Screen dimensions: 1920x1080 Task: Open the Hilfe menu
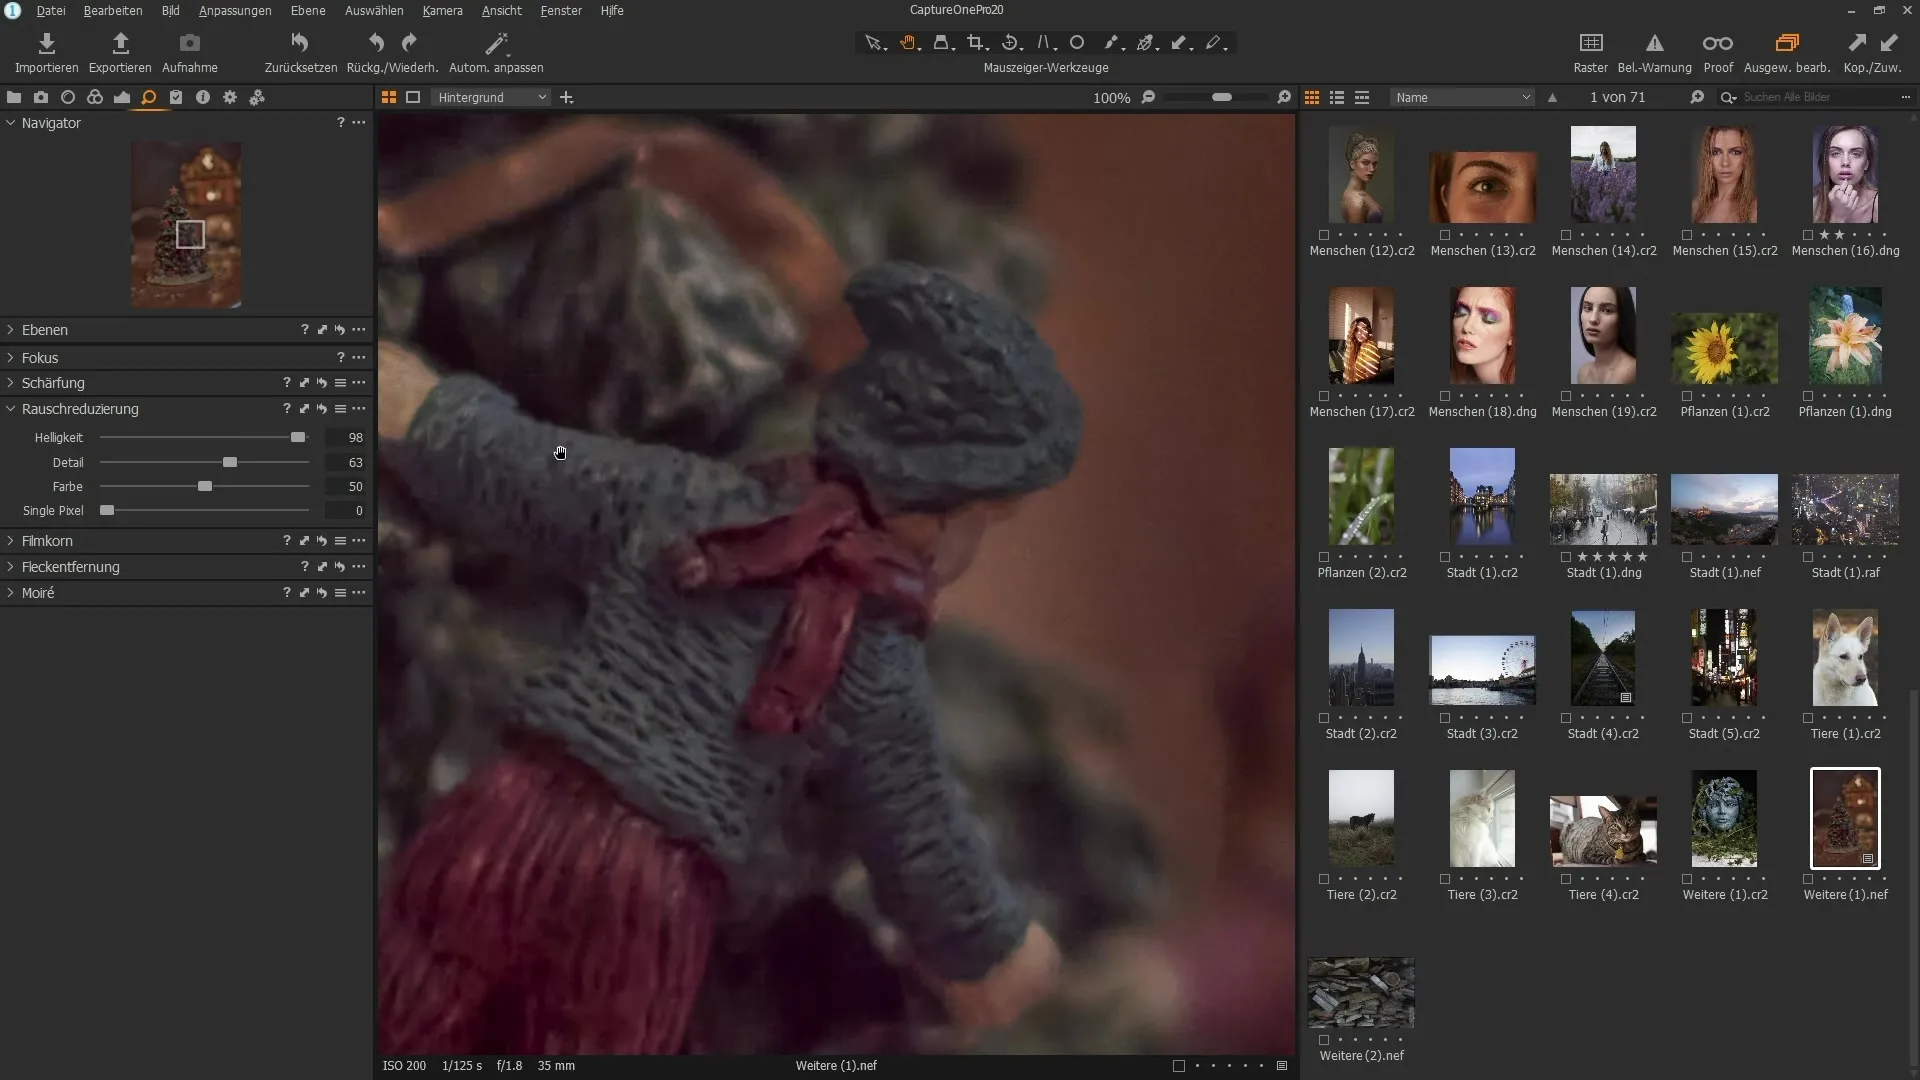tap(612, 10)
